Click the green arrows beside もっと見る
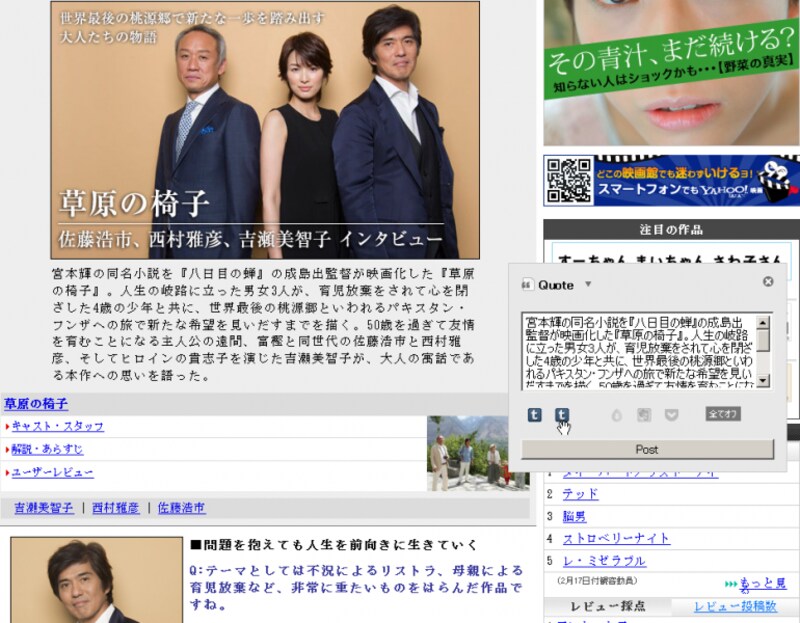Viewport: 800px width, 623px height. 731,584
